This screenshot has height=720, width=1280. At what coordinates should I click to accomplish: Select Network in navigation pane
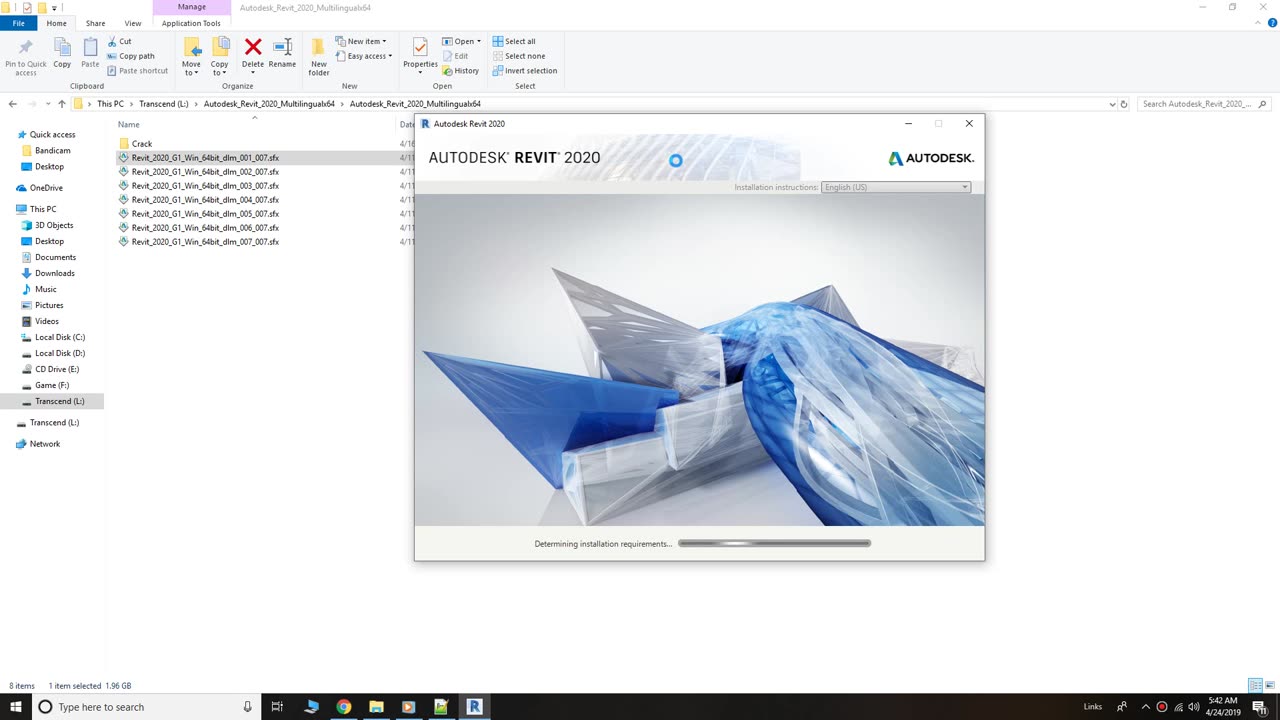(45, 444)
